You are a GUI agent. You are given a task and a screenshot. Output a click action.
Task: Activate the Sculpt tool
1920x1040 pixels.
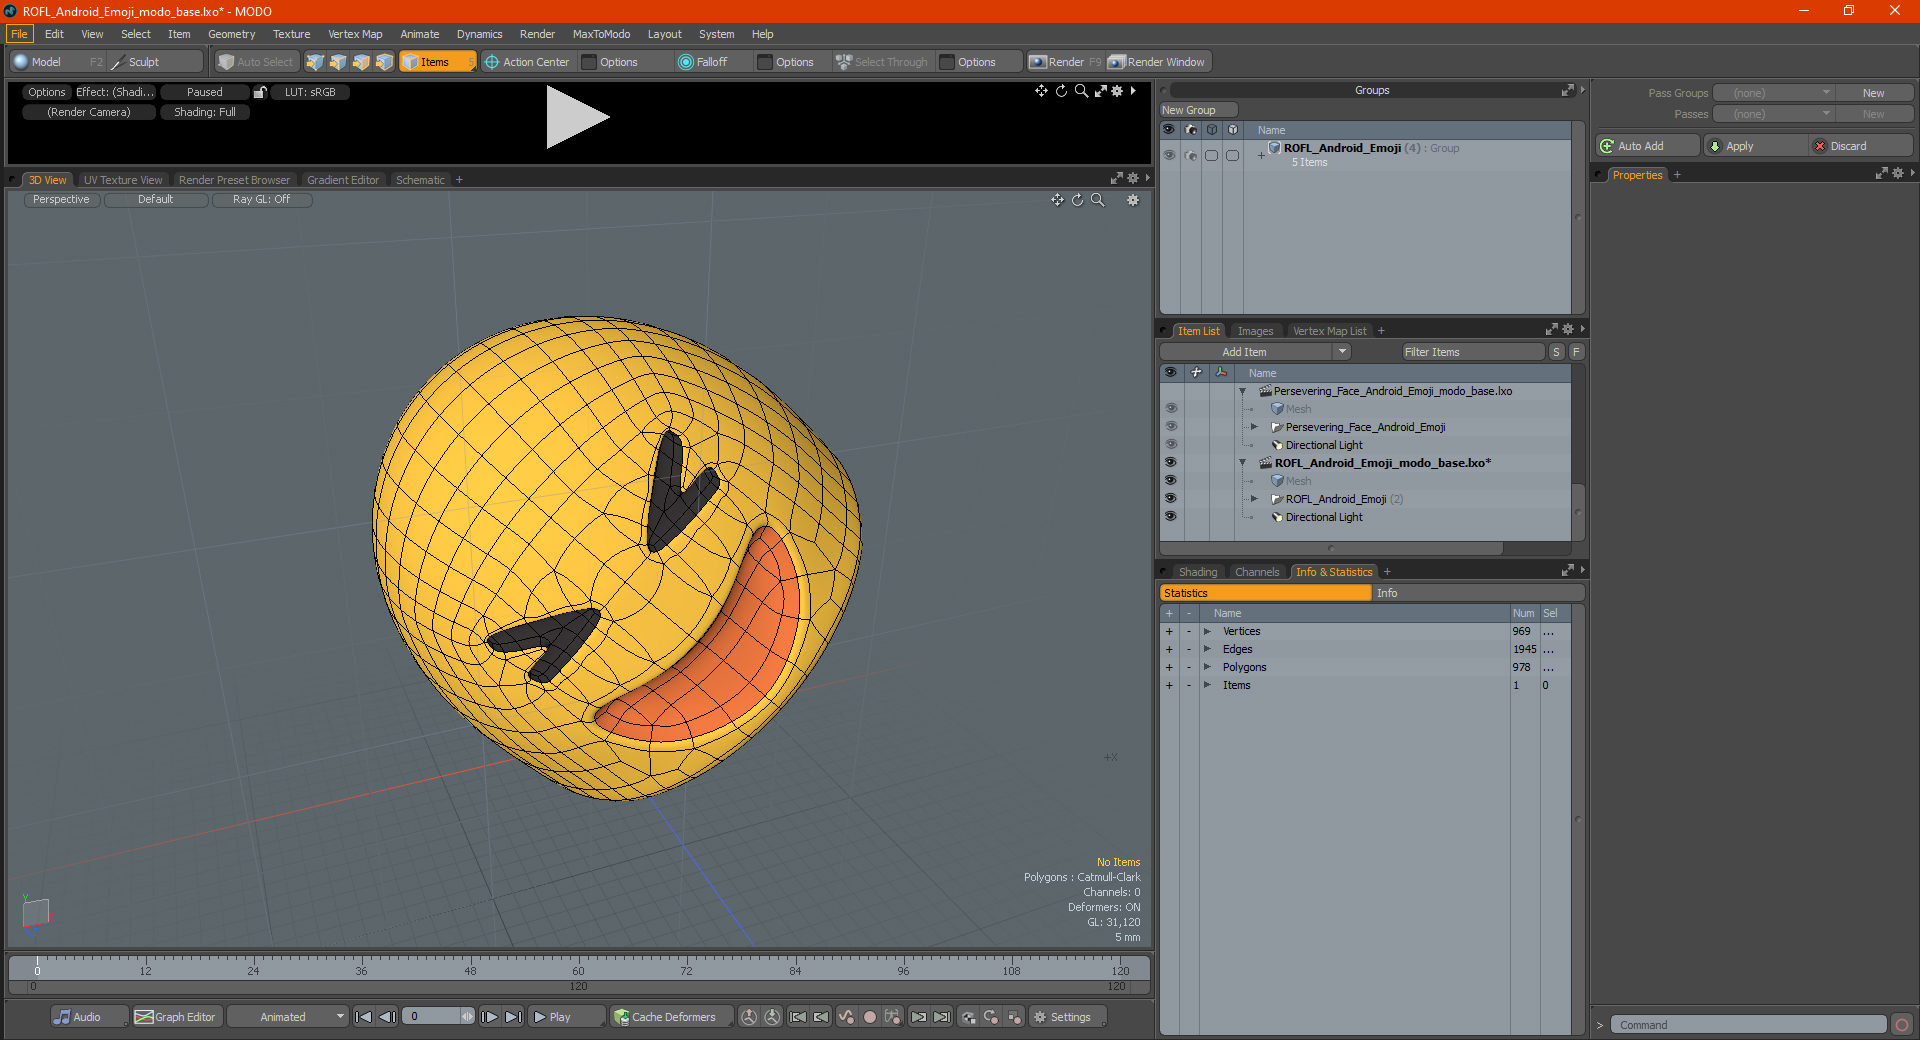tap(155, 62)
